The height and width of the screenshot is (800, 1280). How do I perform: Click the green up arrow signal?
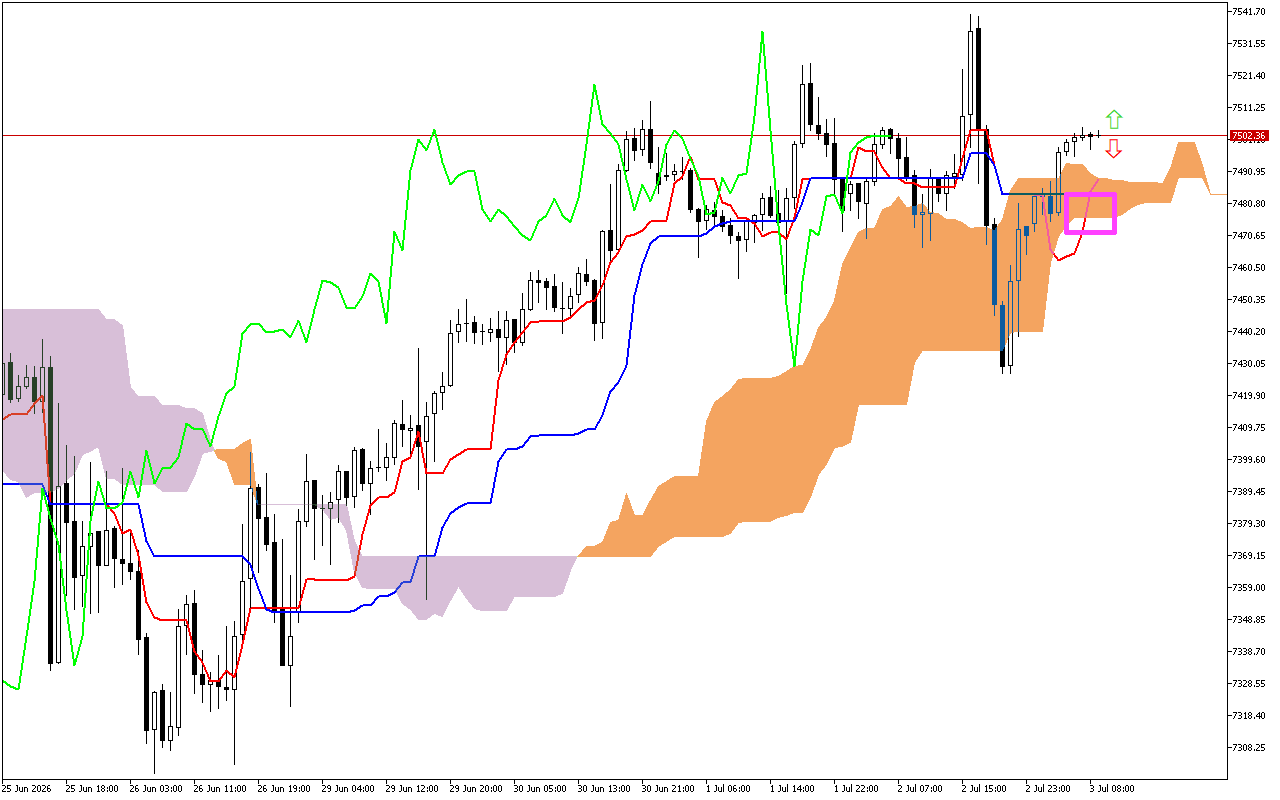tap(1114, 120)
